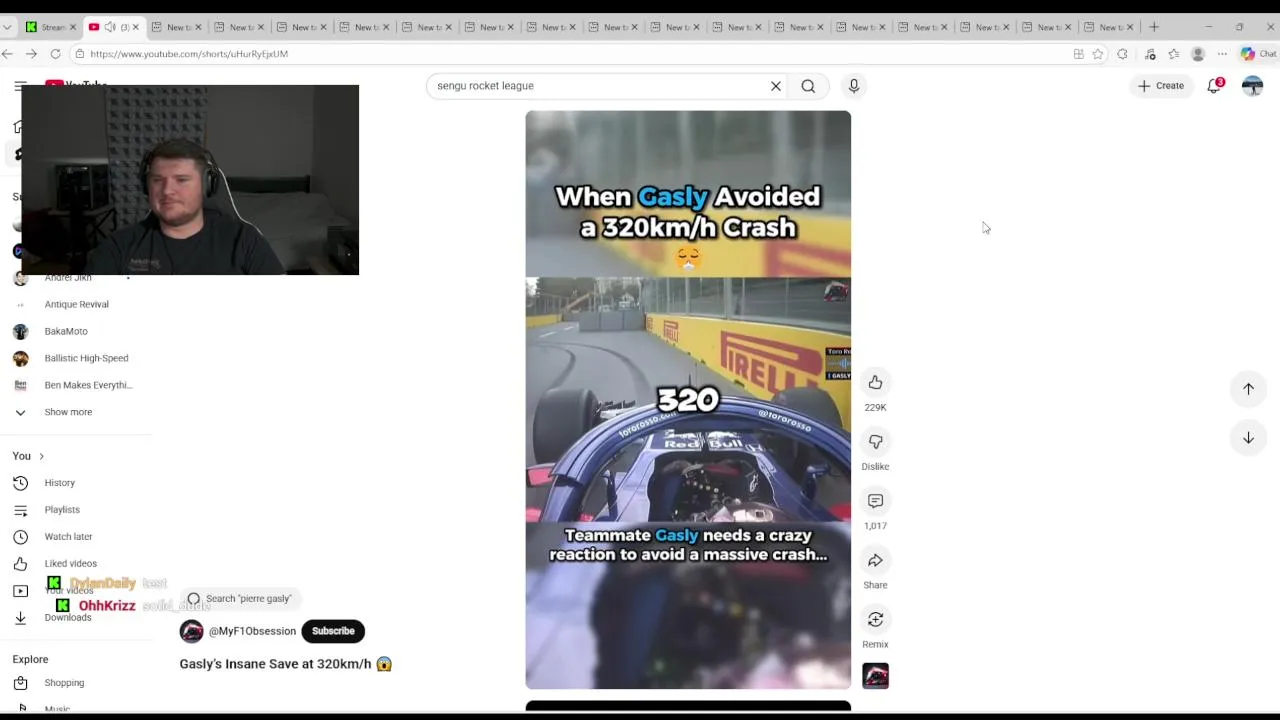Click browser back arrow

click(x=8, y=54)
